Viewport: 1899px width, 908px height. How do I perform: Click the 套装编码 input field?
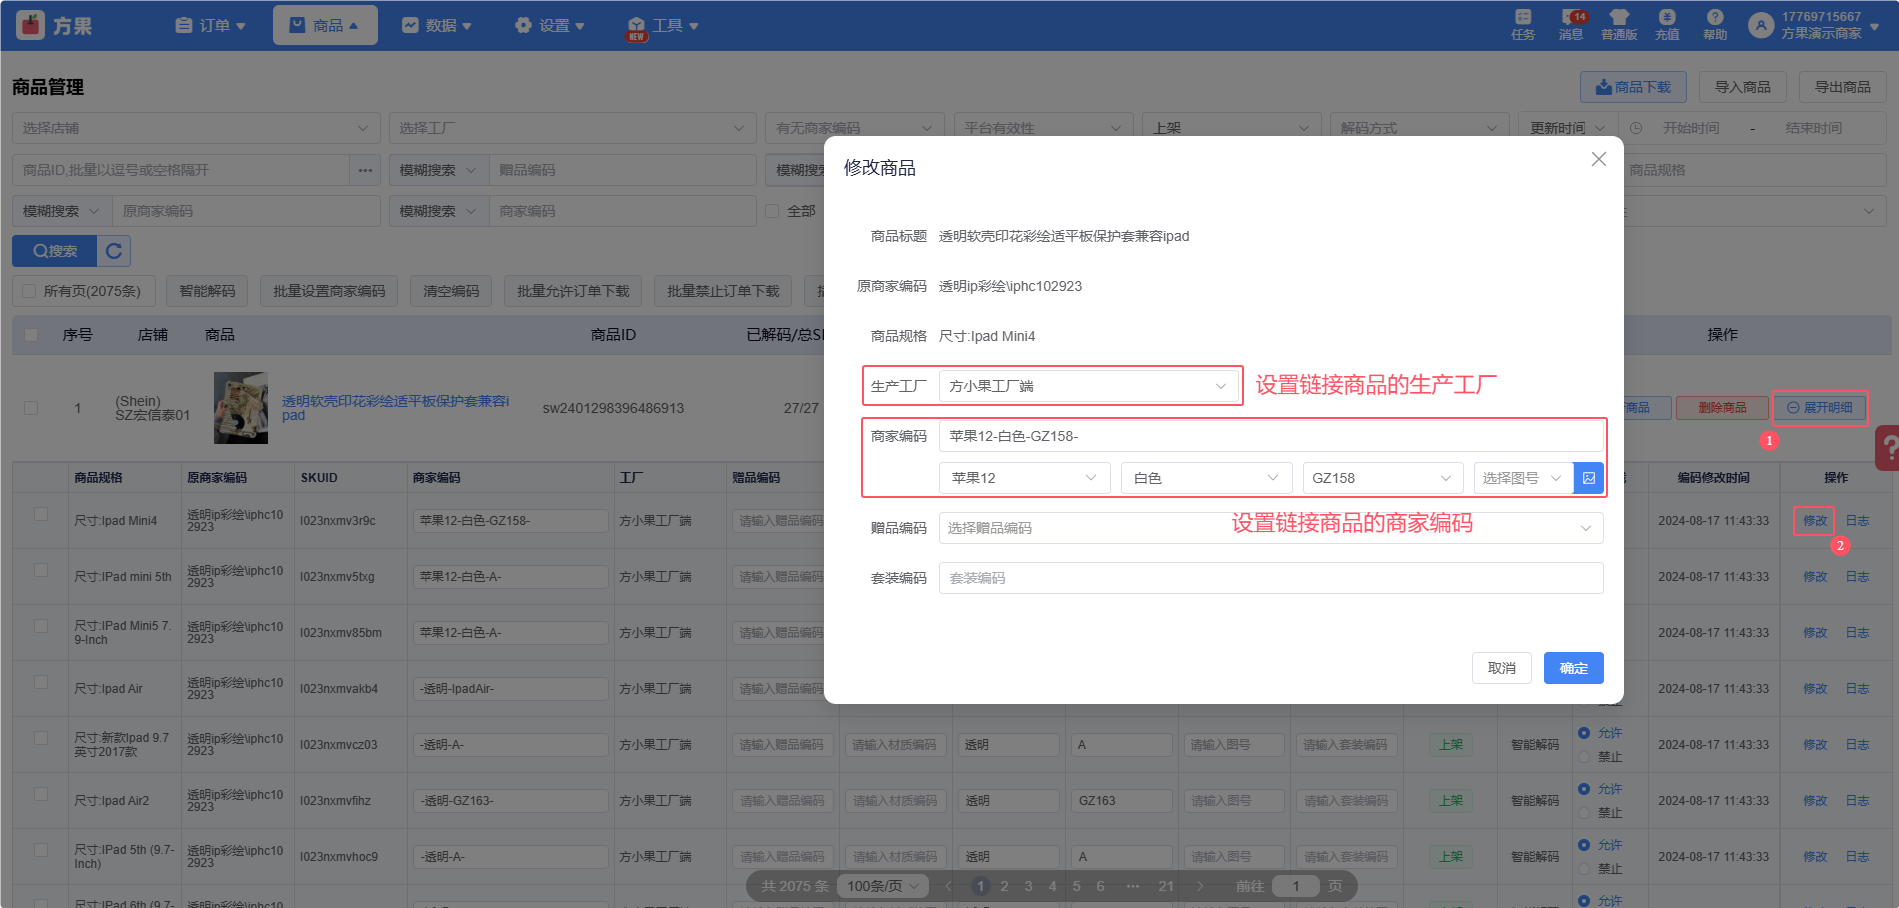1270,578
